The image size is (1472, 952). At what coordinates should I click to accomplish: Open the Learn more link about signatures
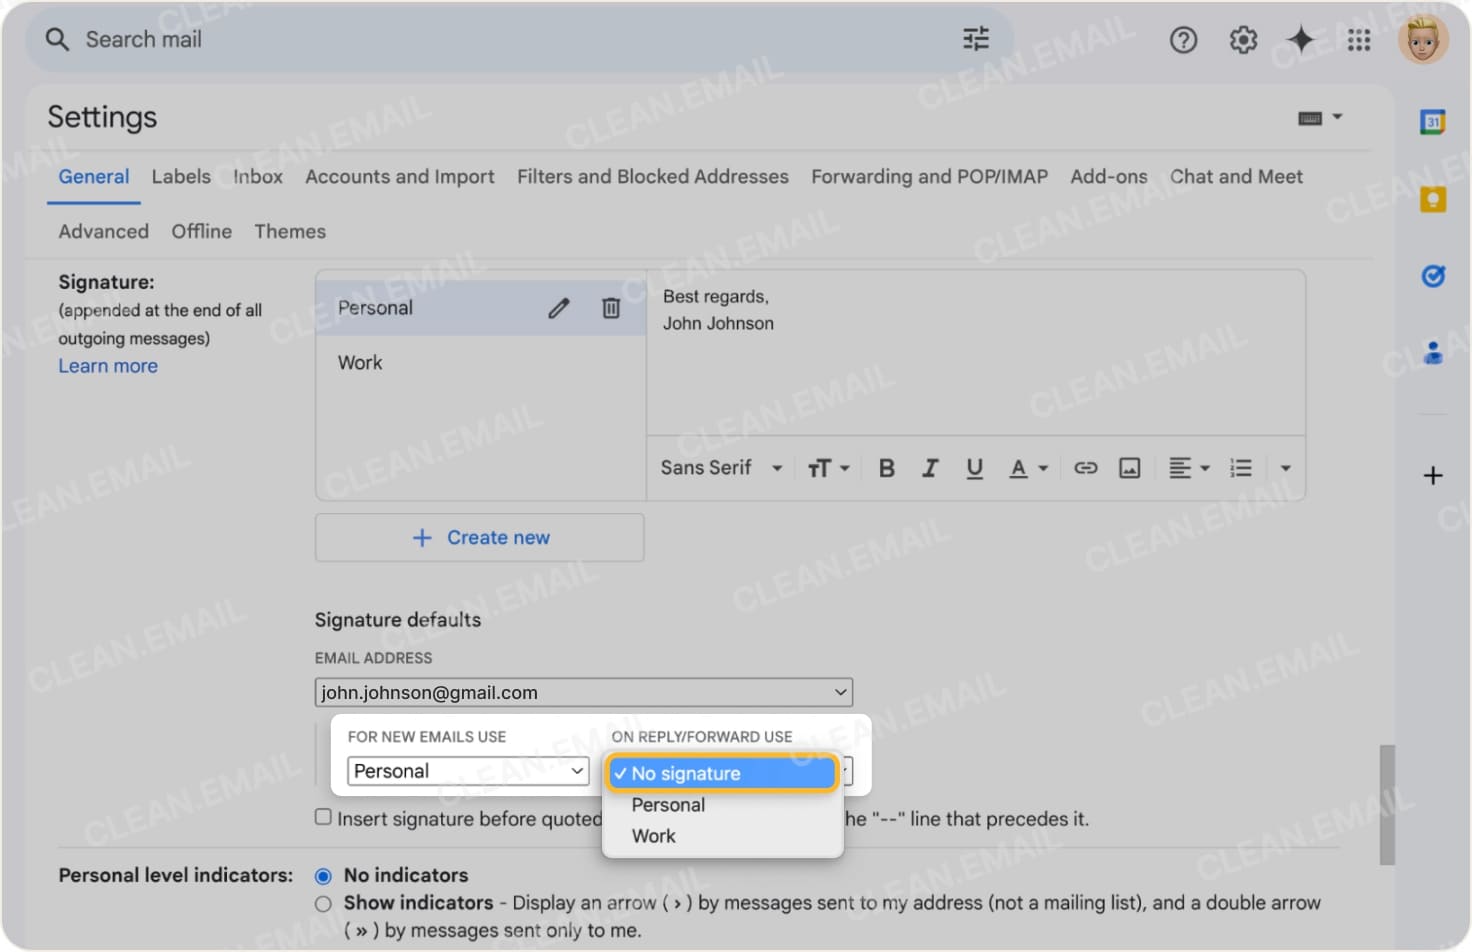point(107,366)
